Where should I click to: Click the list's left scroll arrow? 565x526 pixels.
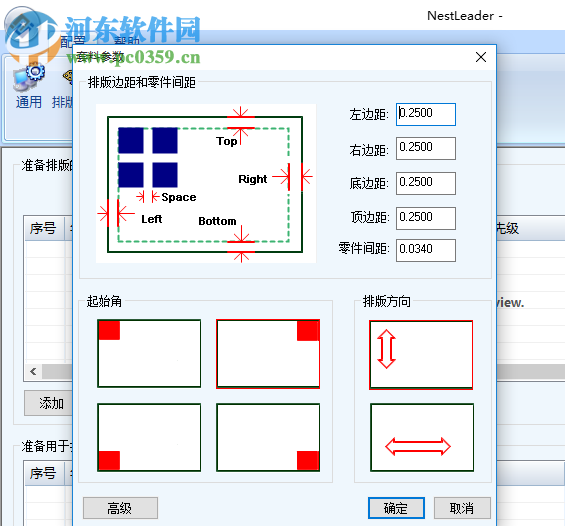[34, 371]
